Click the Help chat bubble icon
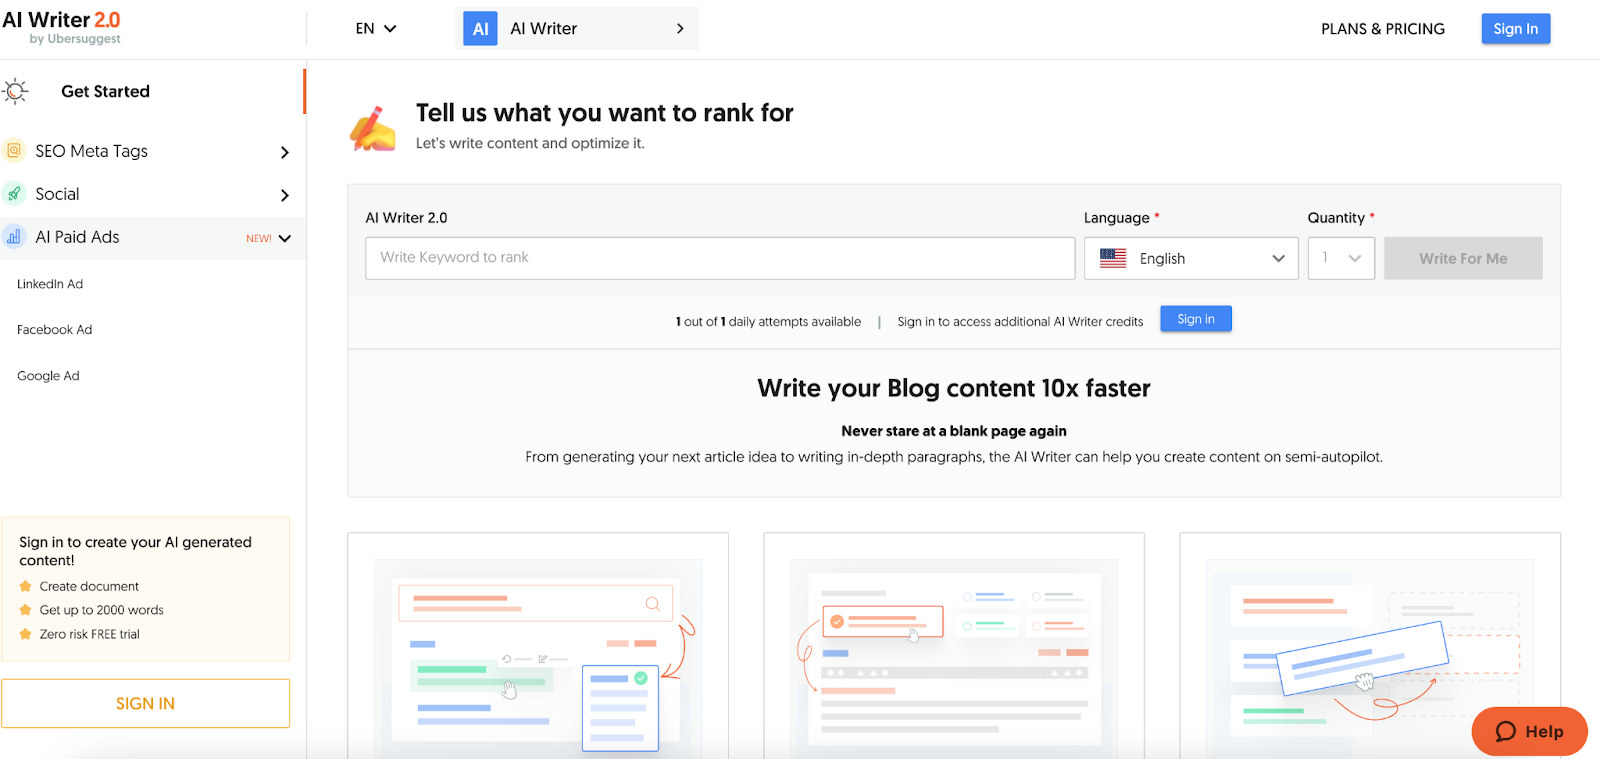Screen dimensions: 1600x759 pos(1505,732)
